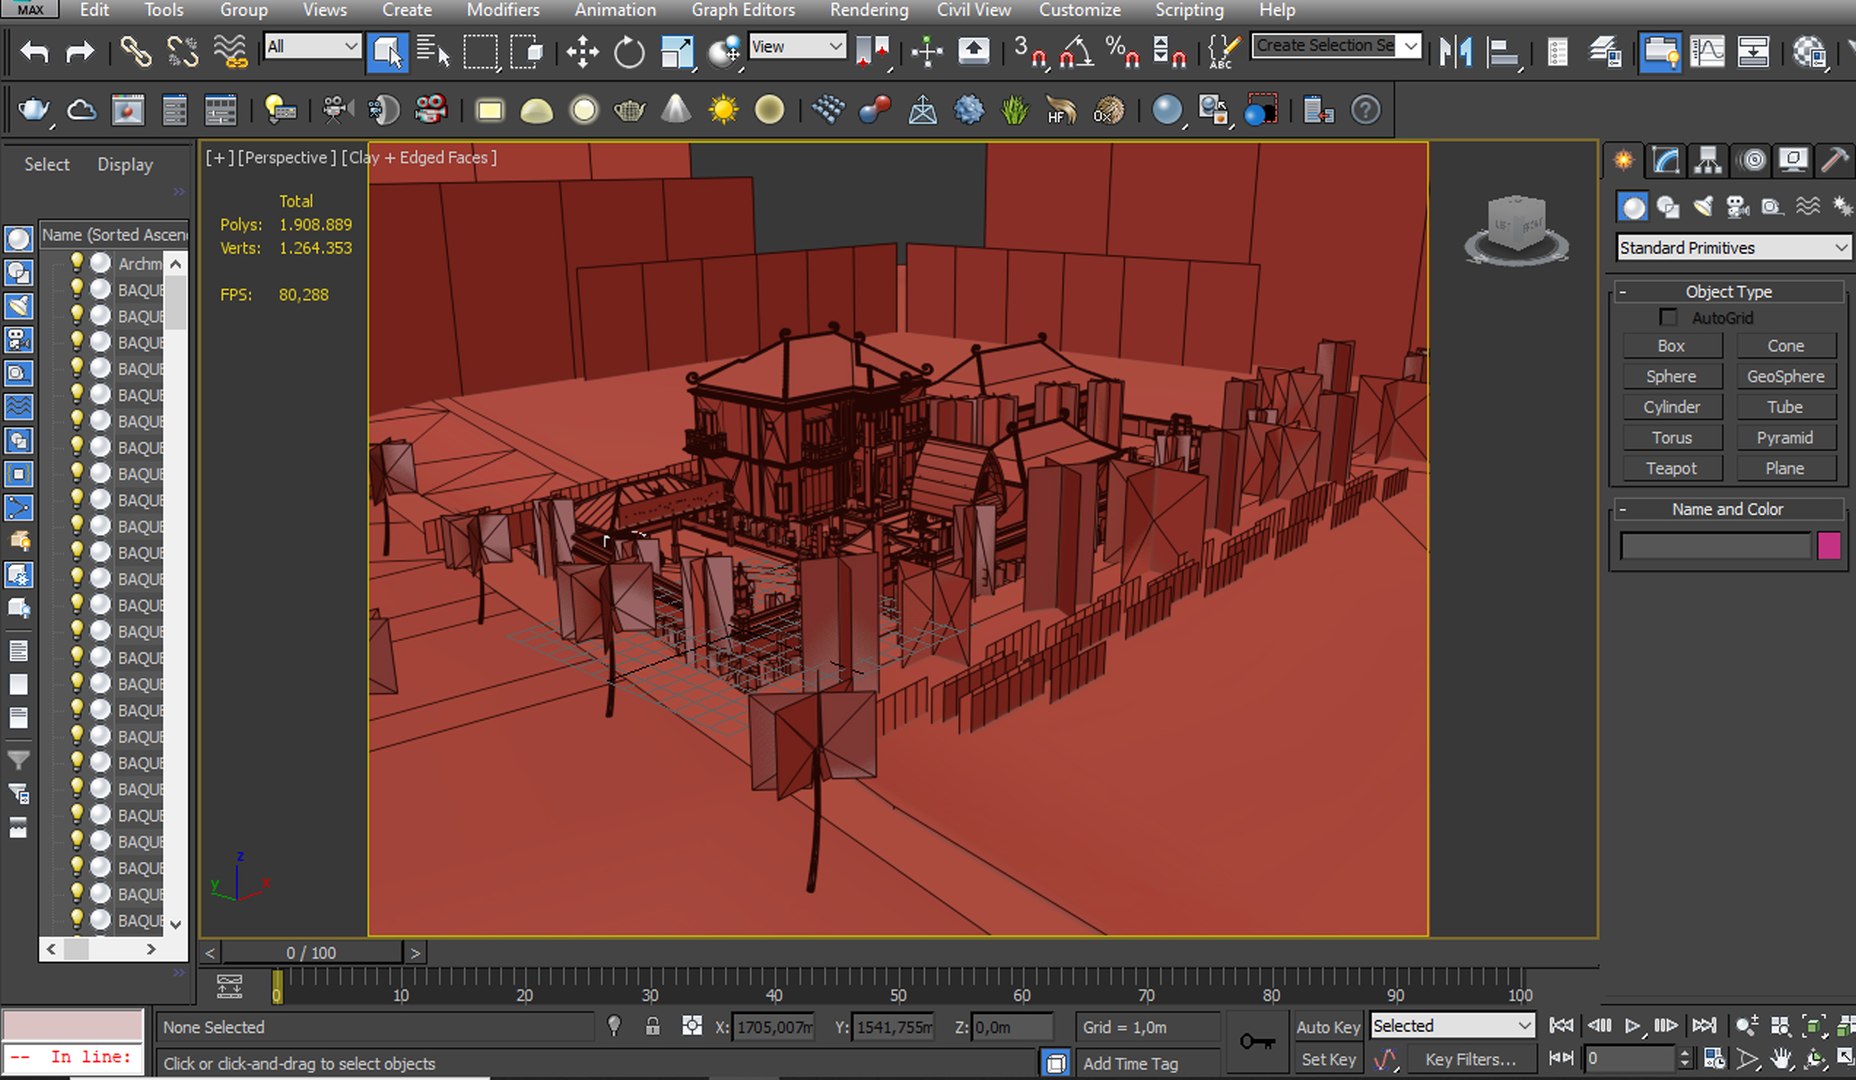Click the Geometry category icon
Viewport: 1856px width, 1080px height.
click(x=1633, y=207)
